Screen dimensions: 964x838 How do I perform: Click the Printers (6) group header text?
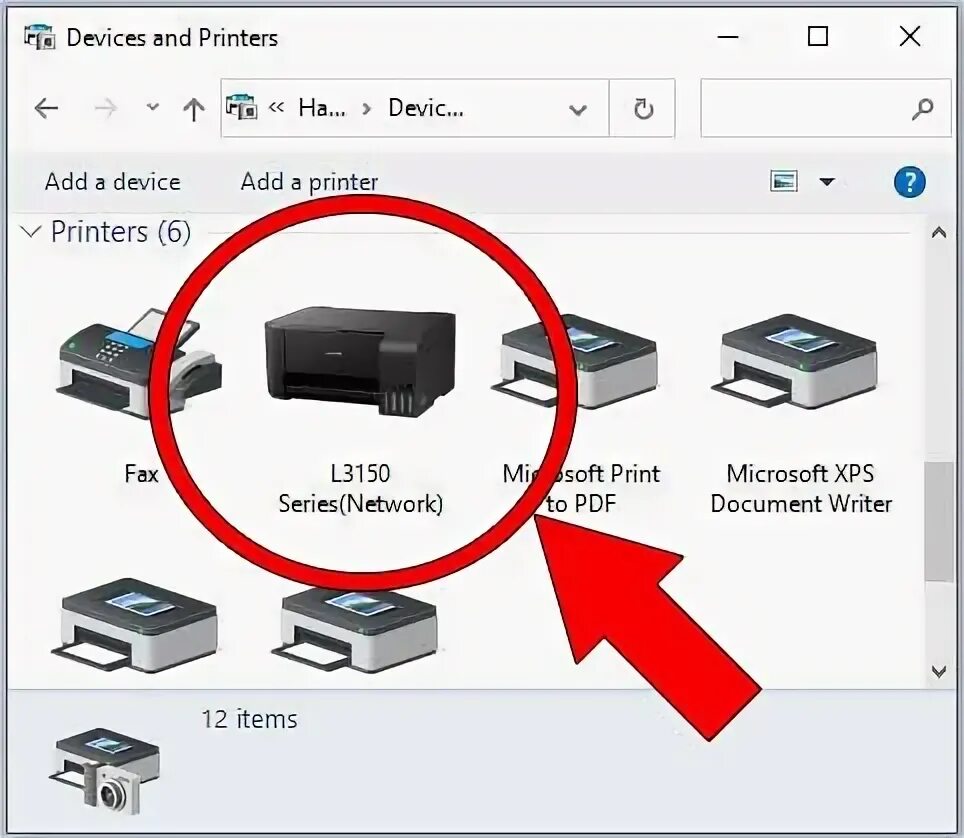pyautogui.click(x=120, y=232)
